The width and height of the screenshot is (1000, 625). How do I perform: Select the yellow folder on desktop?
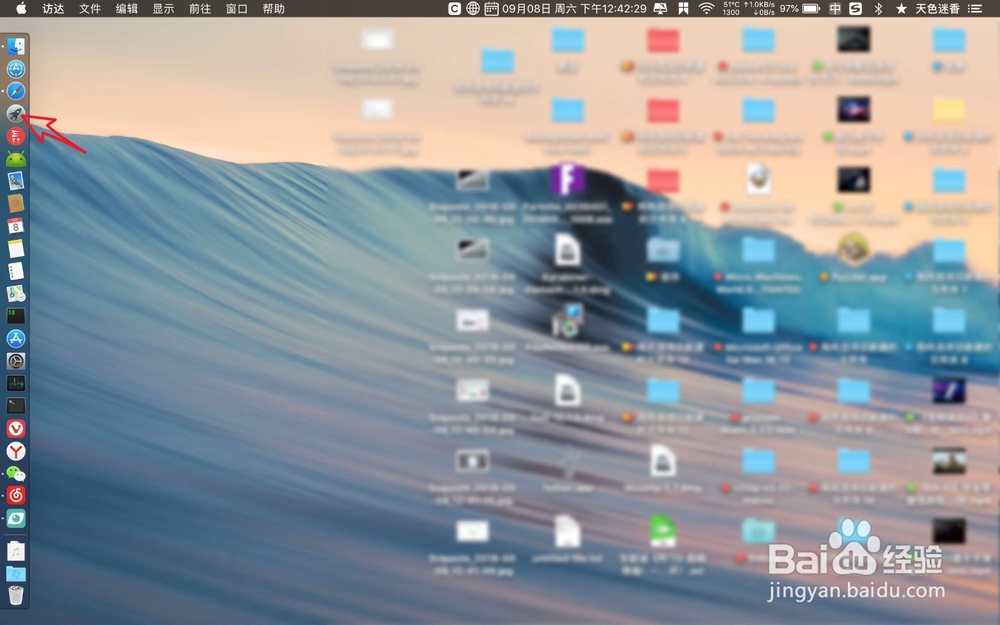(x=949, y=110)
